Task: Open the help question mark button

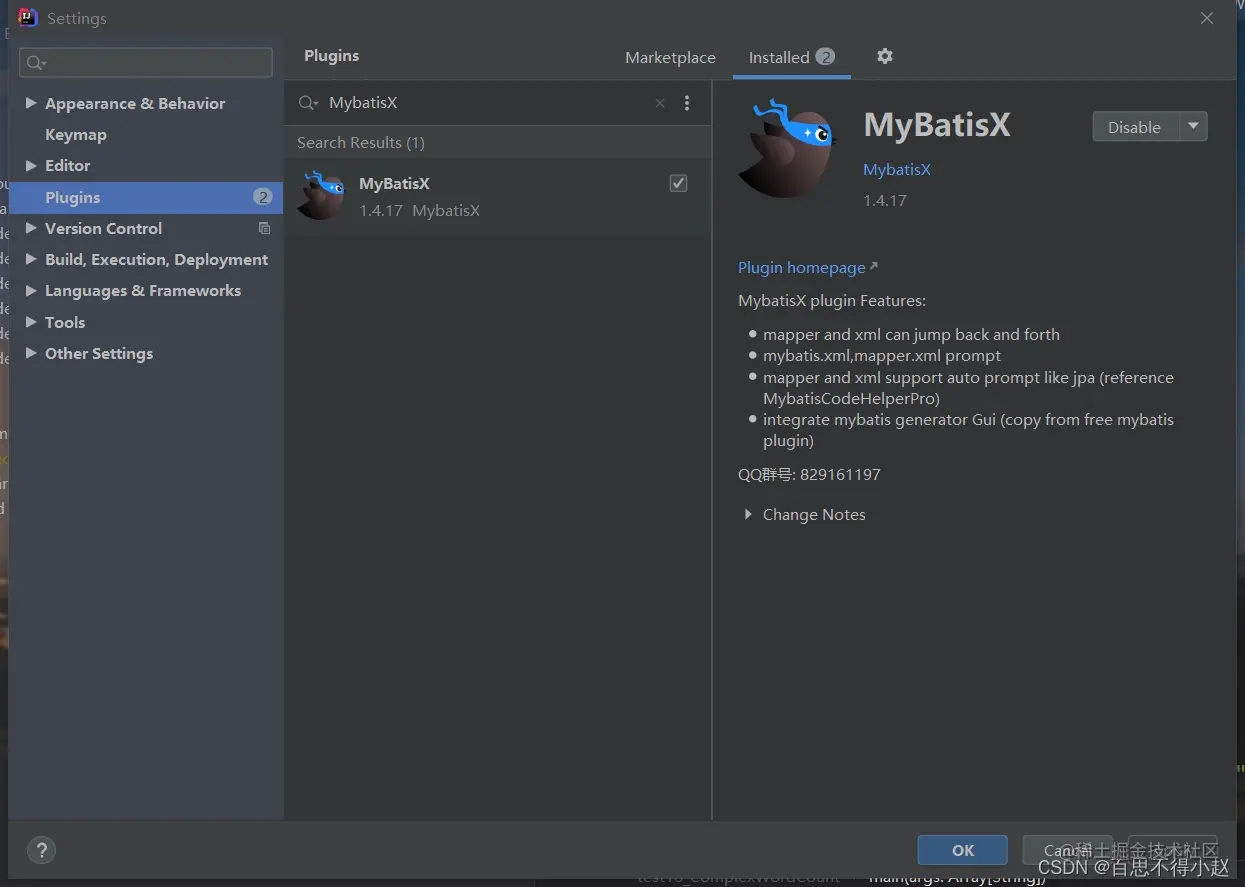Action: [41, 850]
